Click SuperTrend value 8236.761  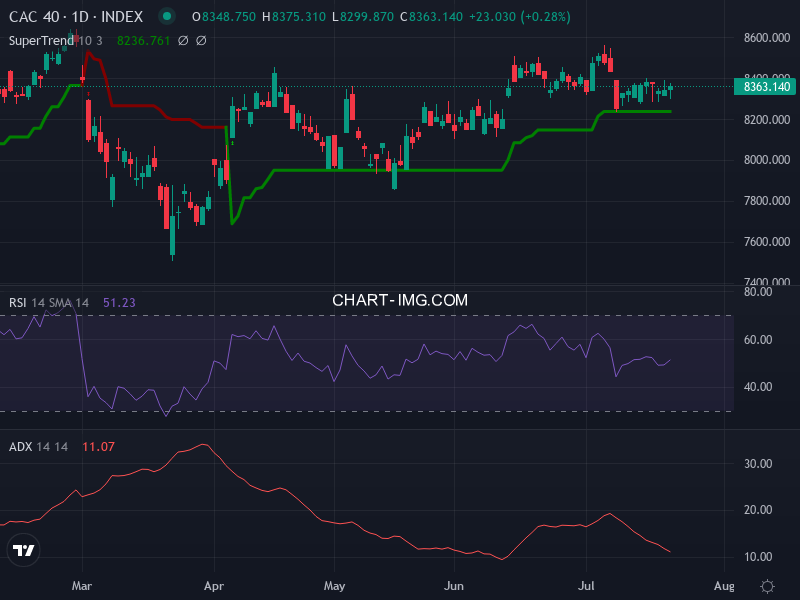[x=143, y=41]
